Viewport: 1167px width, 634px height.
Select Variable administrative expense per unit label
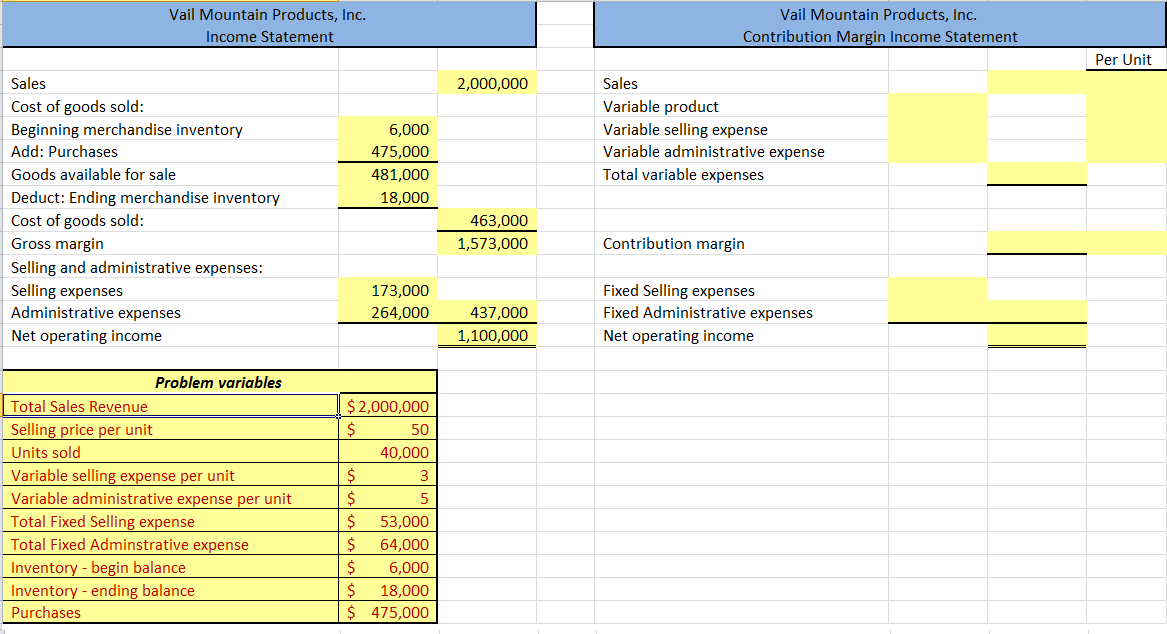tap(170, 499)
